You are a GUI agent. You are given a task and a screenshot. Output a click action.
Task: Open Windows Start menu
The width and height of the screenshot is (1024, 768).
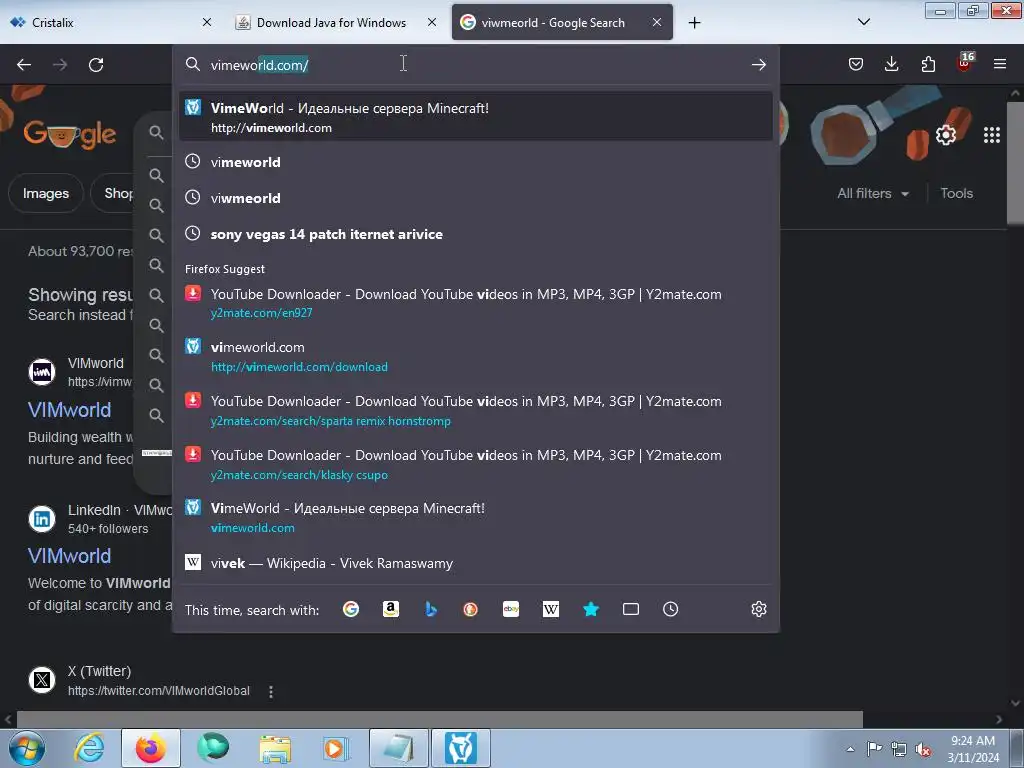coord(26,748)
